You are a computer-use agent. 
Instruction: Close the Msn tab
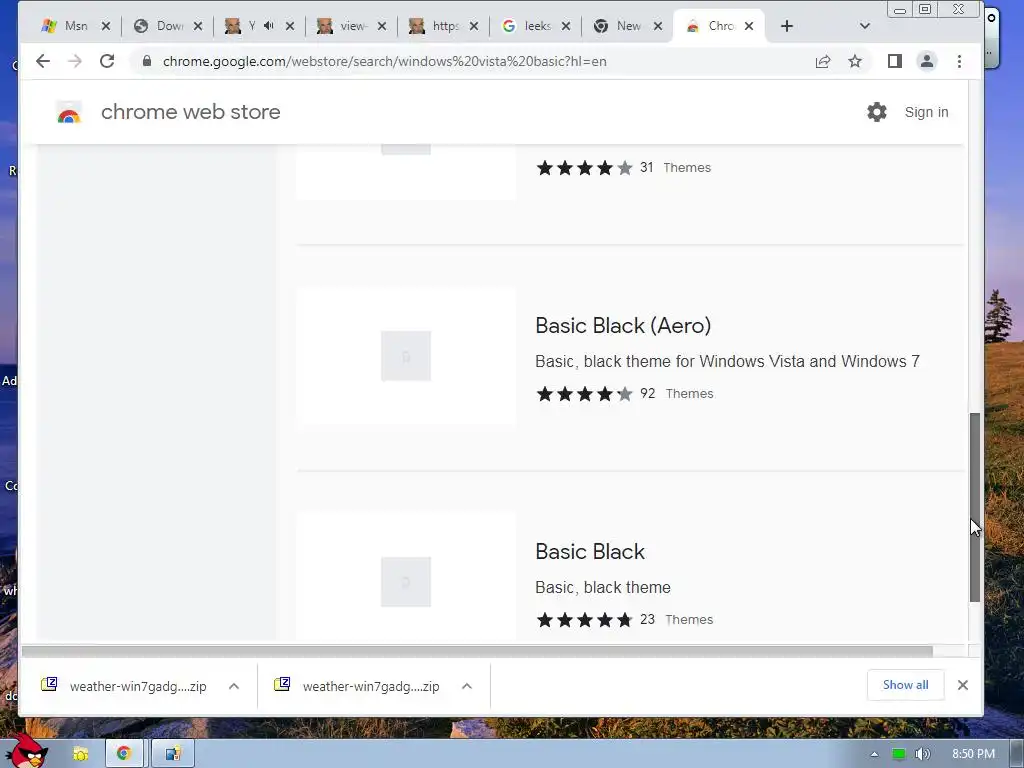(x=106, y=26)
